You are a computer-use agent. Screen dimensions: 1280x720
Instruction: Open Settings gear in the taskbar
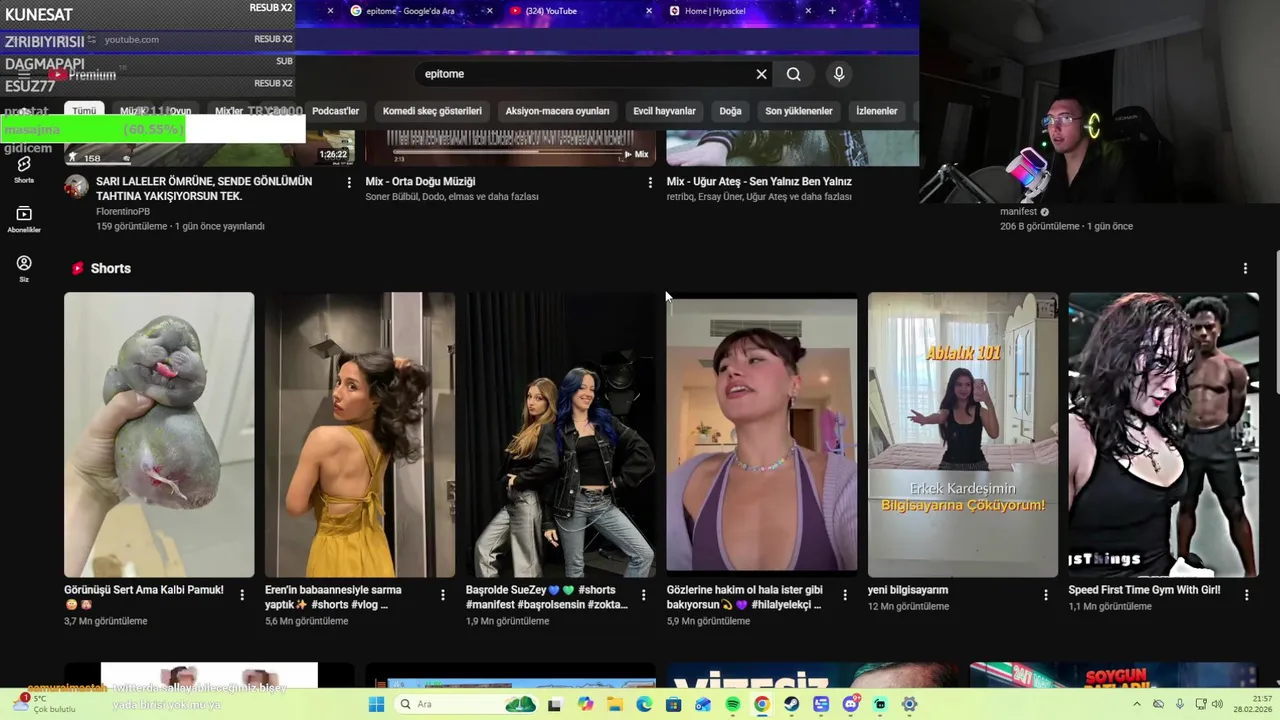pos(909,704)
